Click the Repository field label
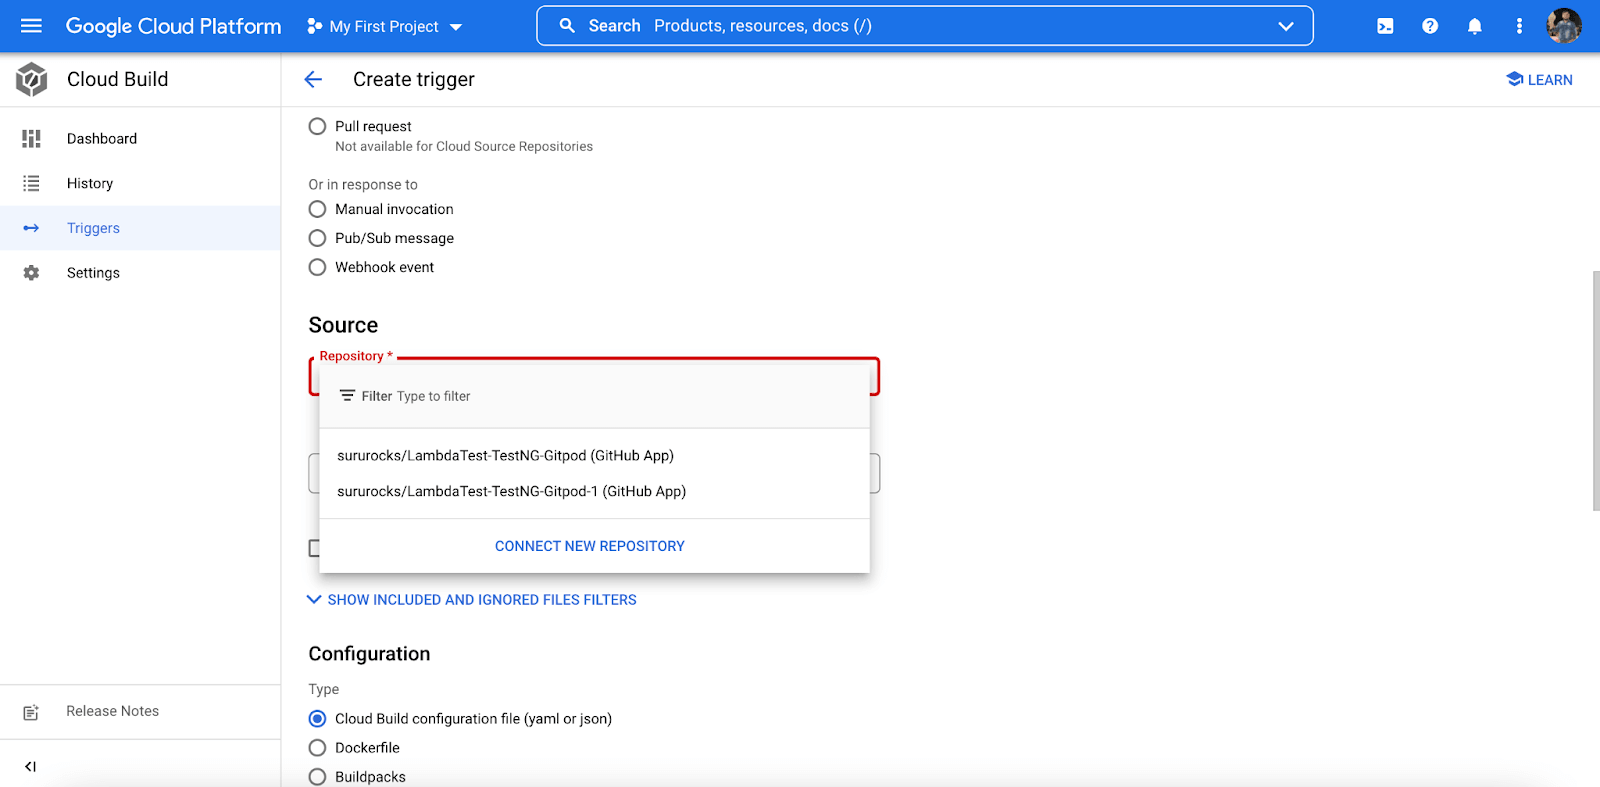This screenshot has width=1600, height=787. click(x=356, y=356)
